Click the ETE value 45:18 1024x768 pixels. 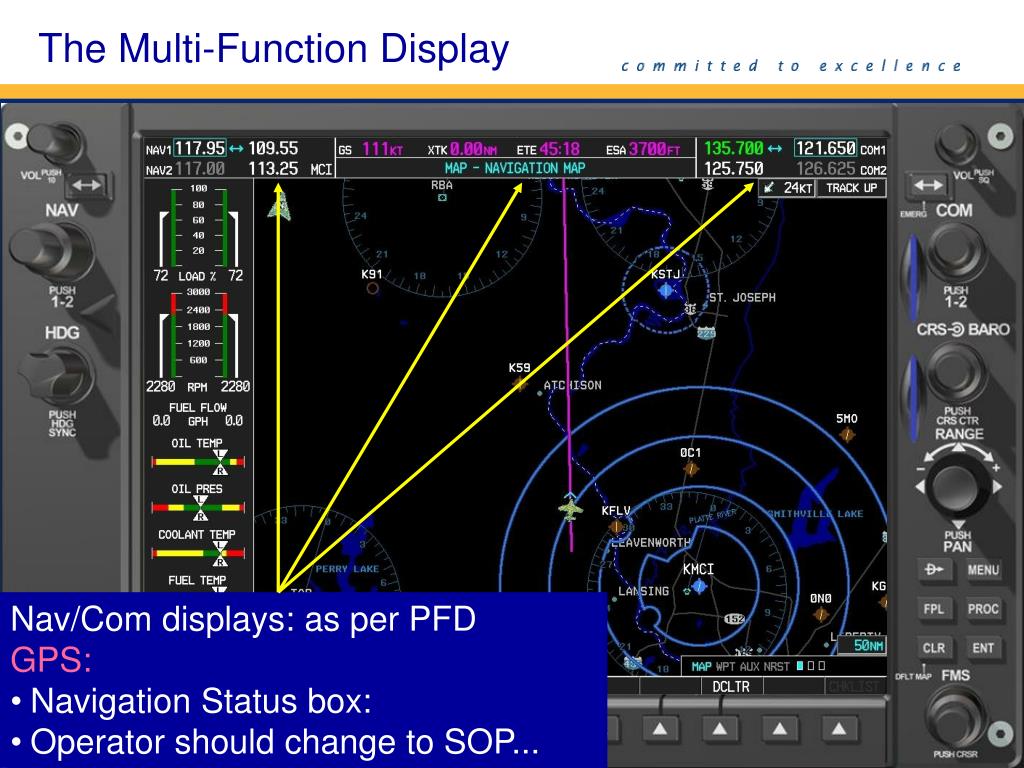pyautogui.click(x=560, y=150)
